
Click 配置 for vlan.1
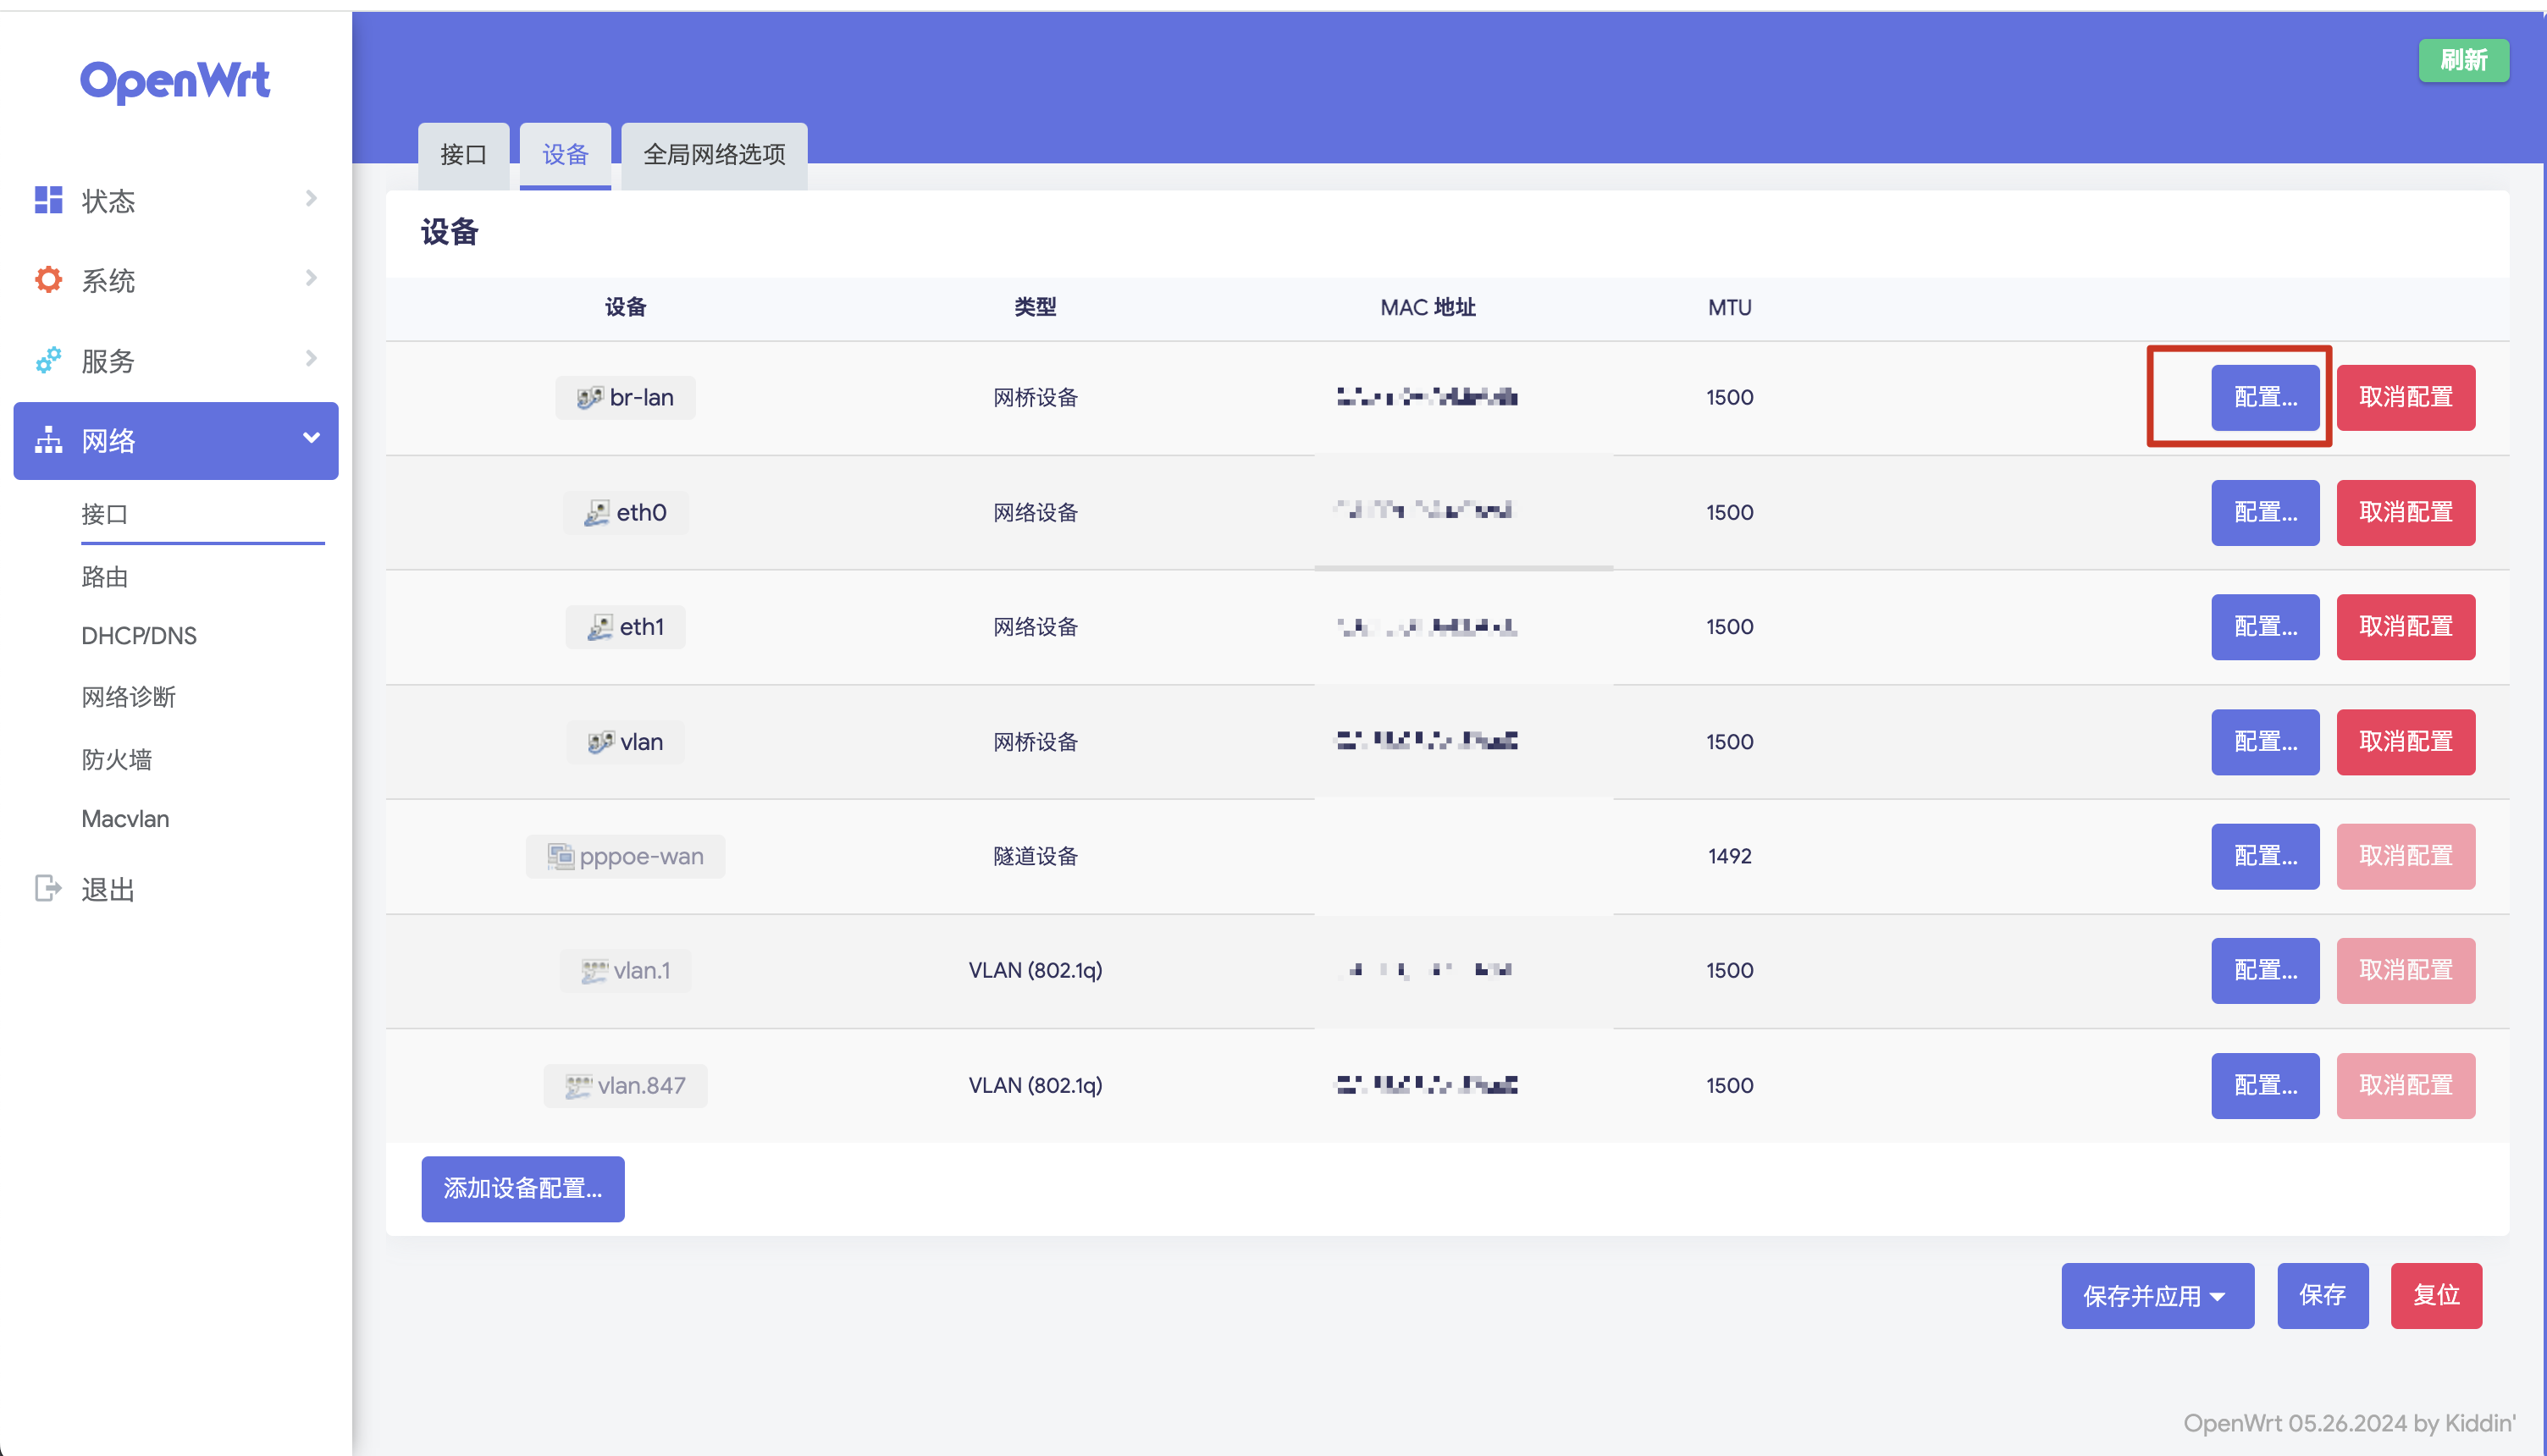coord(2265,971)
